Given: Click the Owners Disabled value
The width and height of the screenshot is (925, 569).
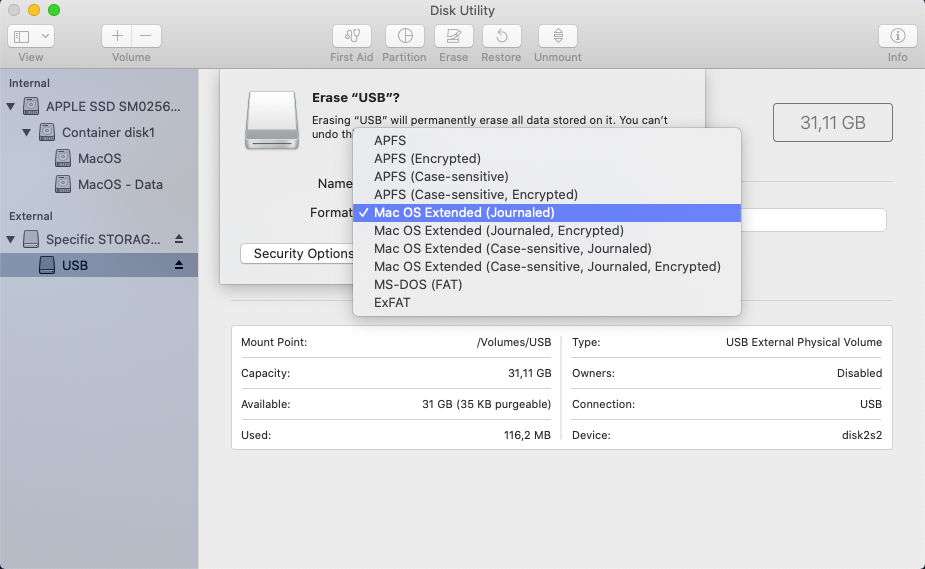Looking at the screenshot, I should click(859, 373).
